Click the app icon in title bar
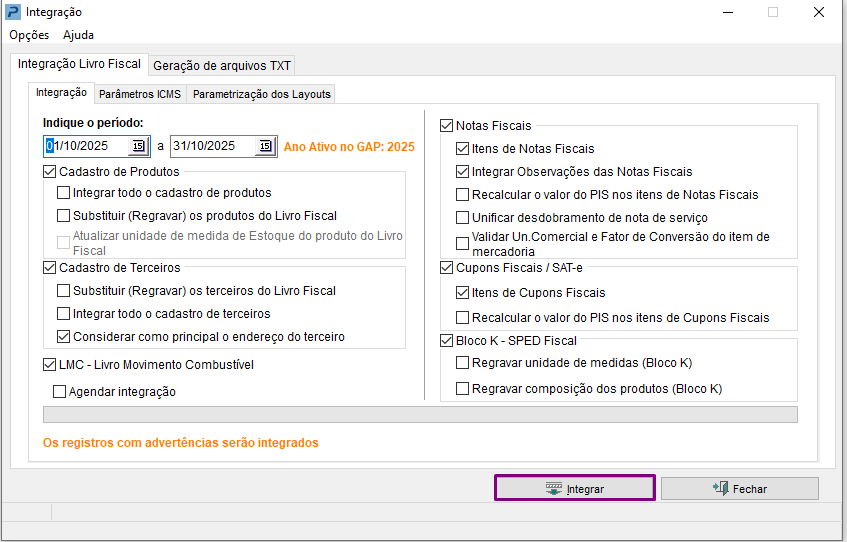 (x=12, y=12)
